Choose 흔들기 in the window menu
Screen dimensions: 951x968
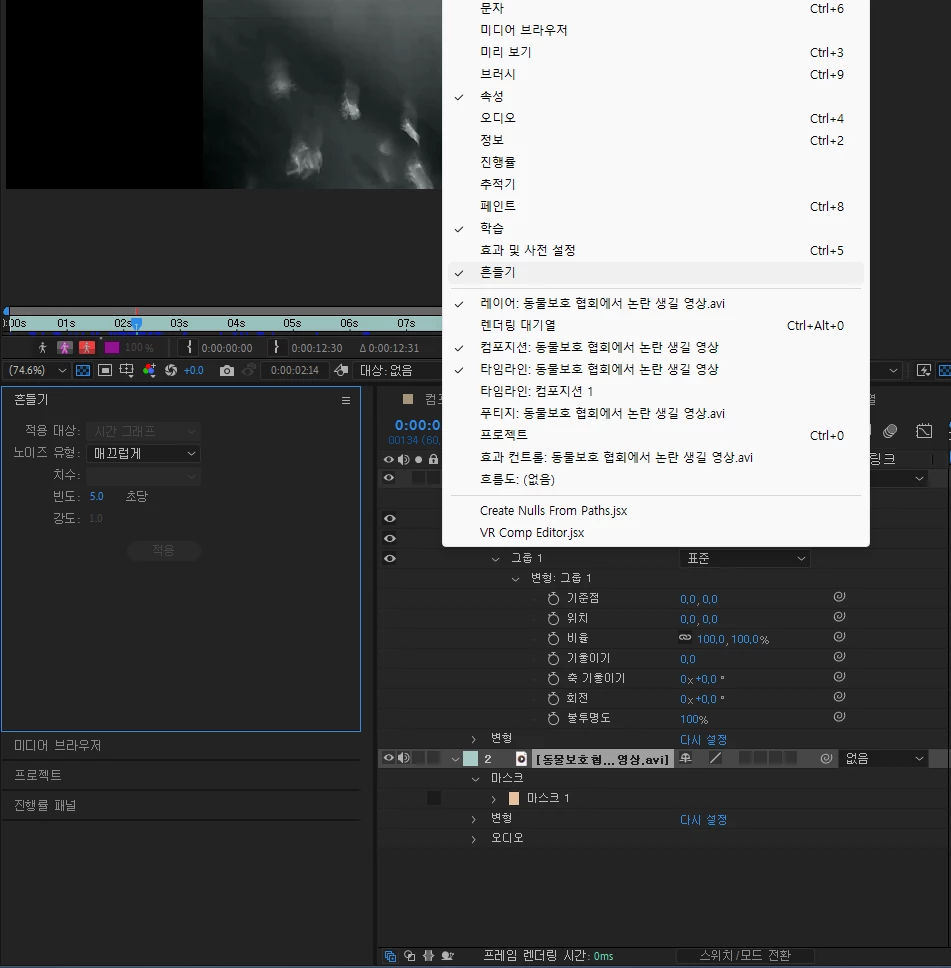[656, 273]
